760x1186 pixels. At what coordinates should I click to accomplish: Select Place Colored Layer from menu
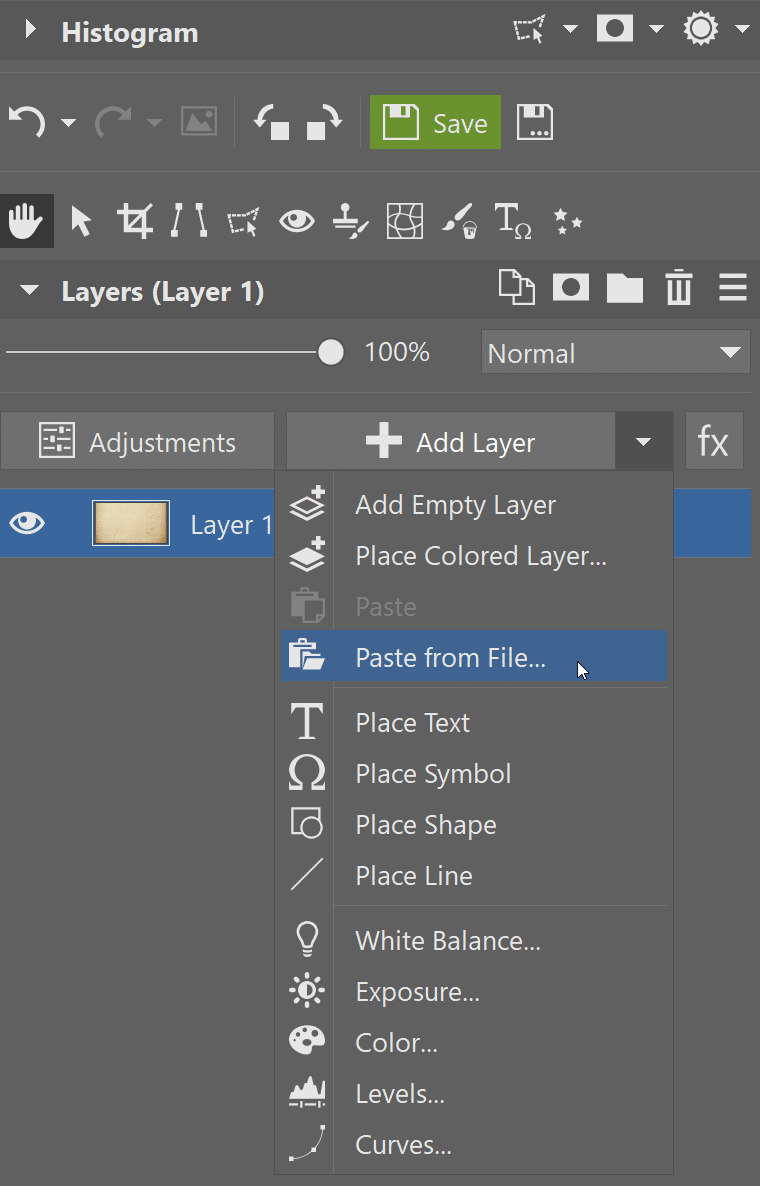[x=480, y=556]
